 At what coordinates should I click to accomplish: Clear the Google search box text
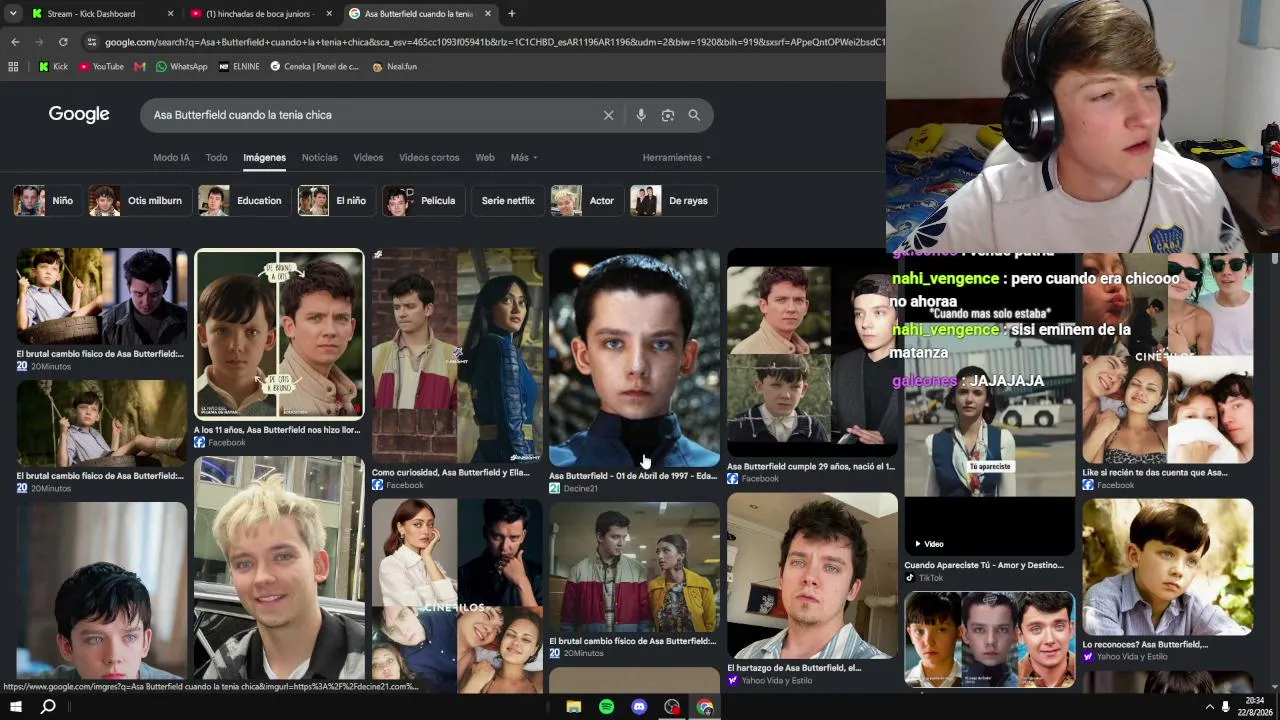click(x=608, y=115)
